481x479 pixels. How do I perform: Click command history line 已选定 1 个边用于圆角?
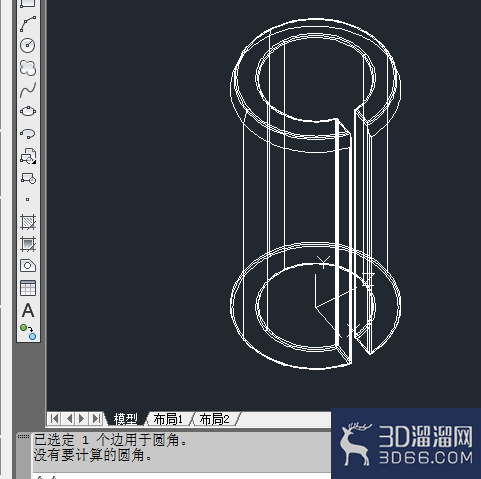tap(111, 440)
